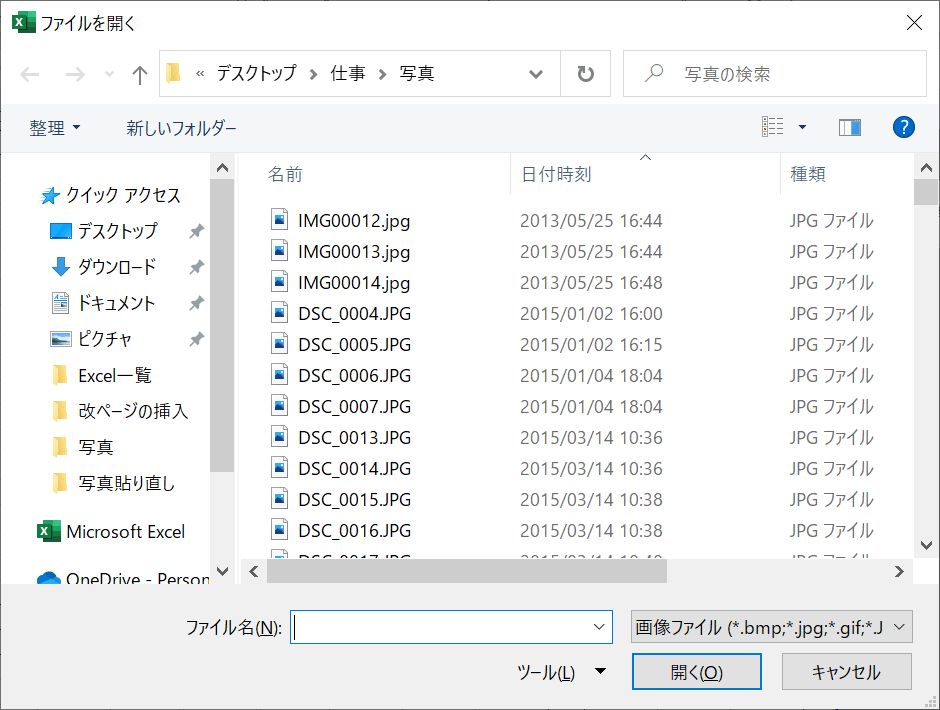Click the 開く button
The height and width of the screenshot is (710, 940).
(x=696, y=672)
